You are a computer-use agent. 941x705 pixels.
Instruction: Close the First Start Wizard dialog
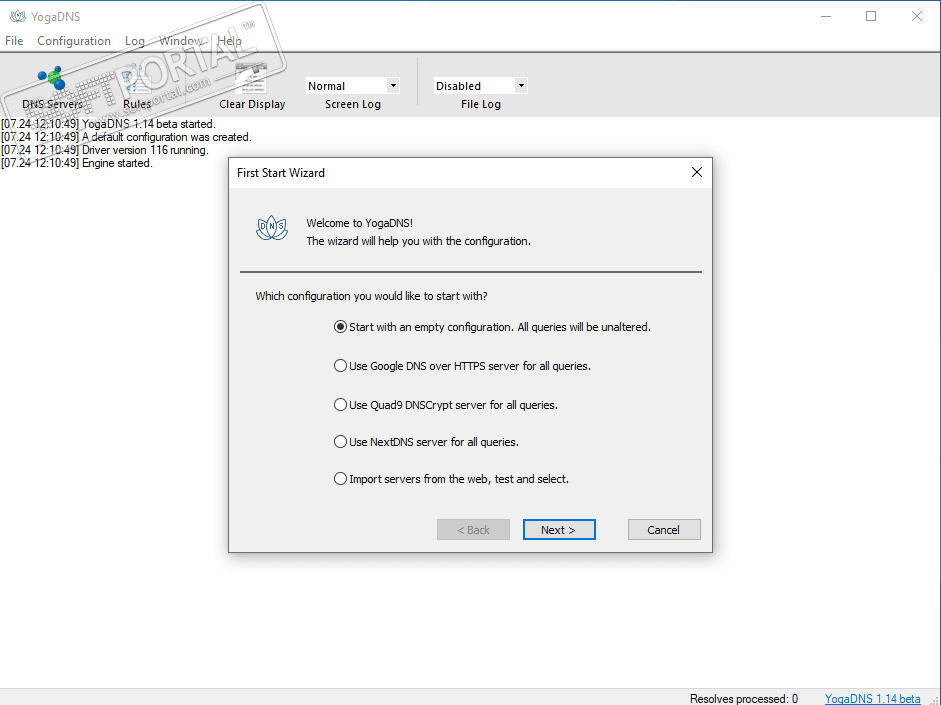click(696, 173)
